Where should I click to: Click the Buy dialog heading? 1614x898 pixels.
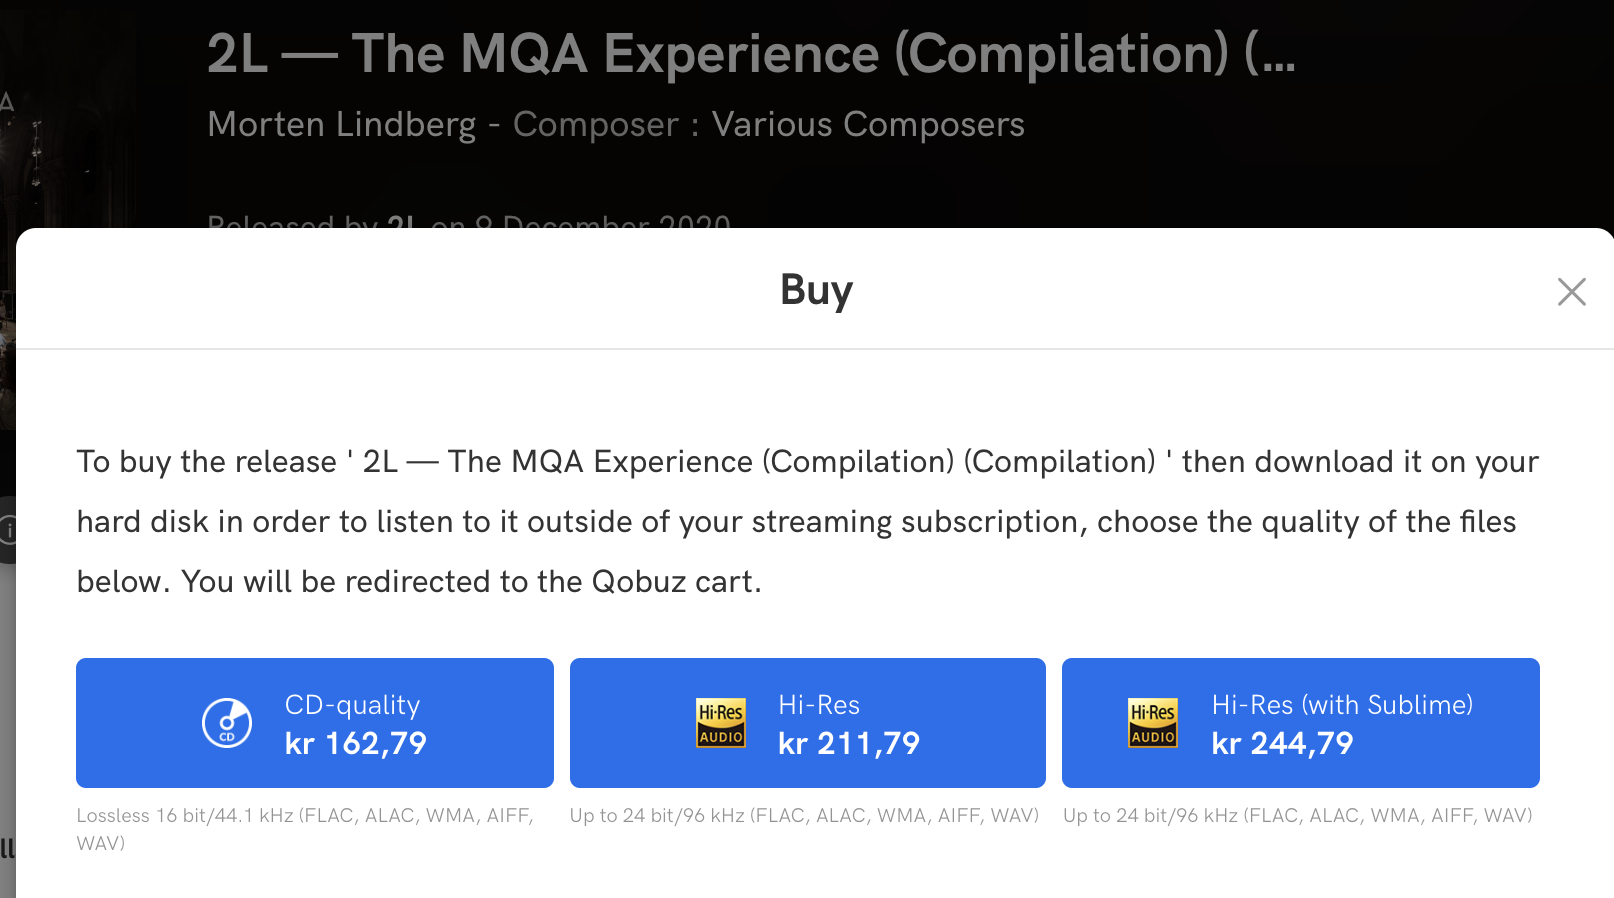(x=816, y=290)
